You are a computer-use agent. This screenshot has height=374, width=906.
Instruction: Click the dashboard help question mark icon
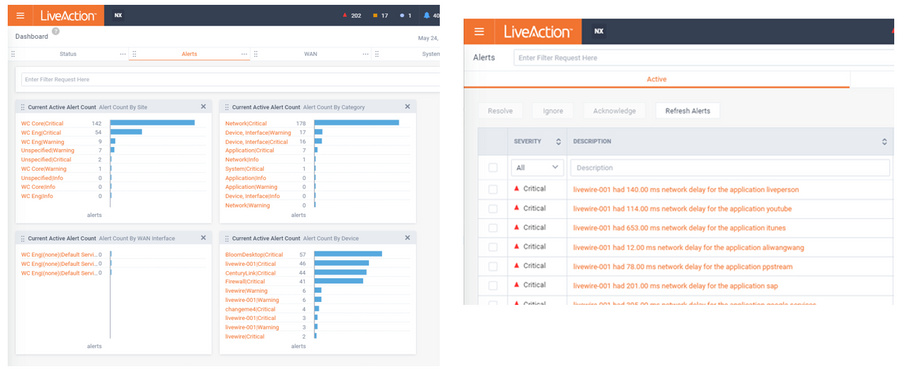click(55, 31)
